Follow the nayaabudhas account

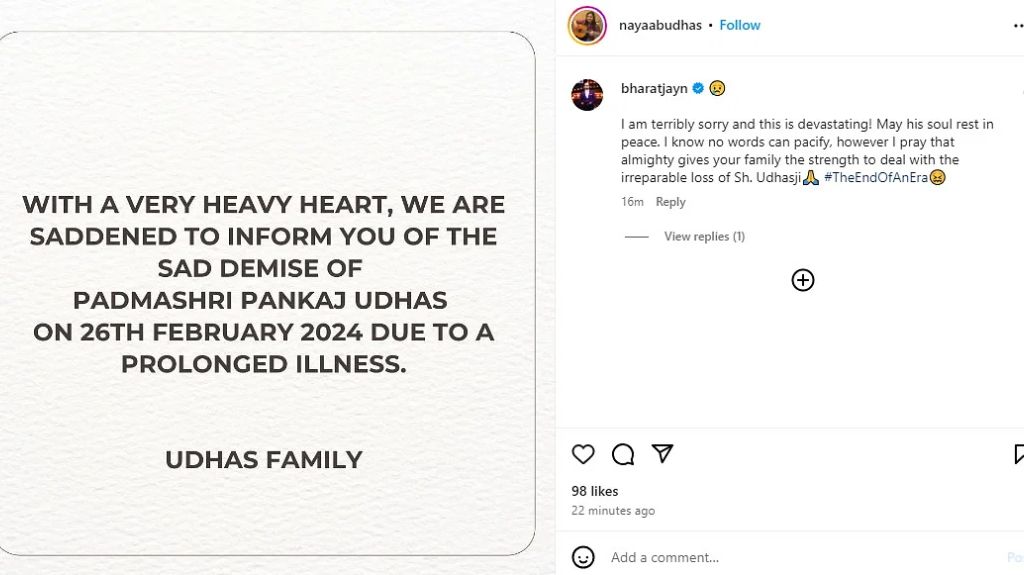[x=740, y=25]
